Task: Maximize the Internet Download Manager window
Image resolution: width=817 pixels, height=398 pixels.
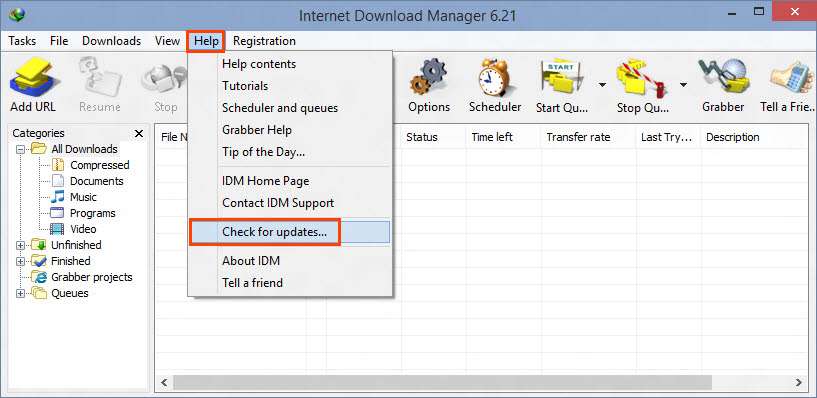Action: point(759,11)
